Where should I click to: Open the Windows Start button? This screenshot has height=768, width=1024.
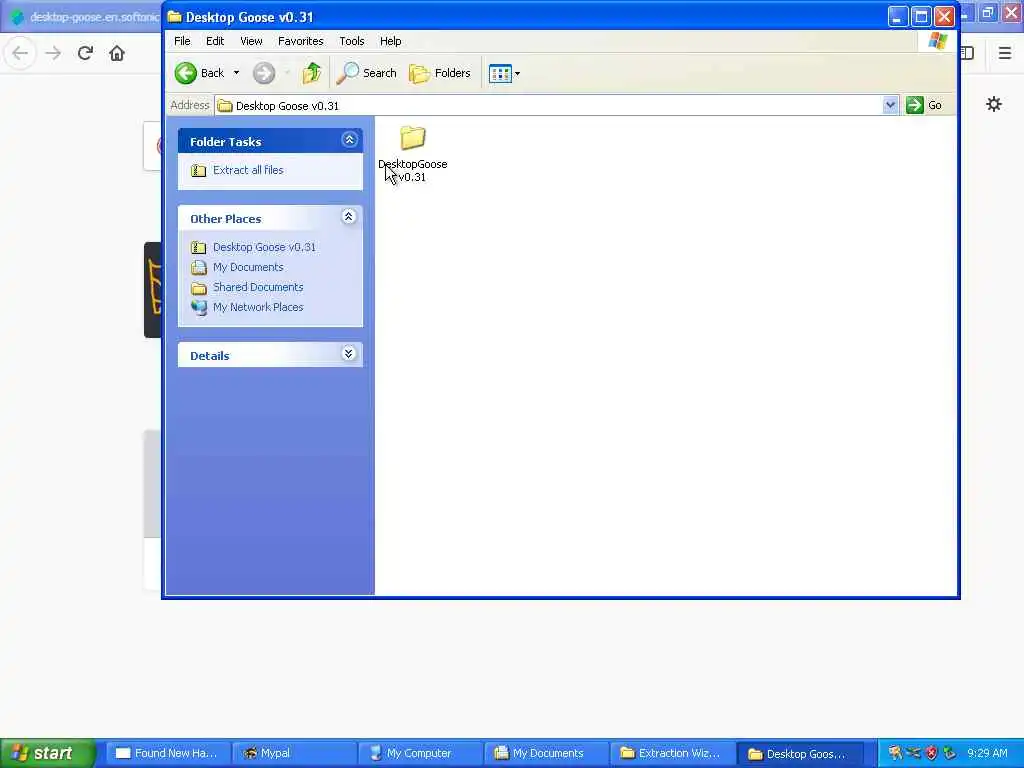[47, 753]
